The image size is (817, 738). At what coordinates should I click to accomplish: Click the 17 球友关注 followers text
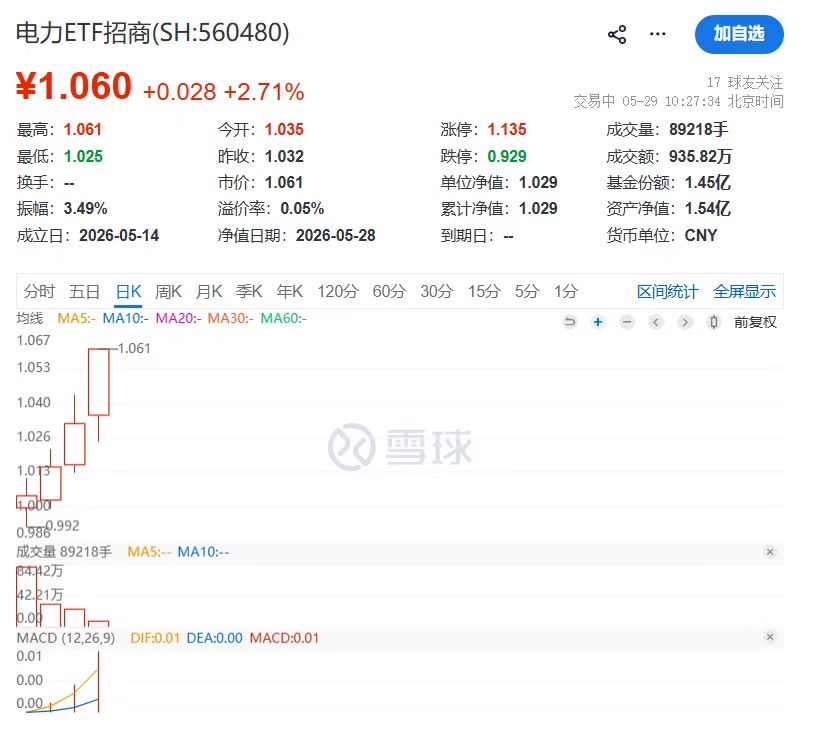(744, 82)
